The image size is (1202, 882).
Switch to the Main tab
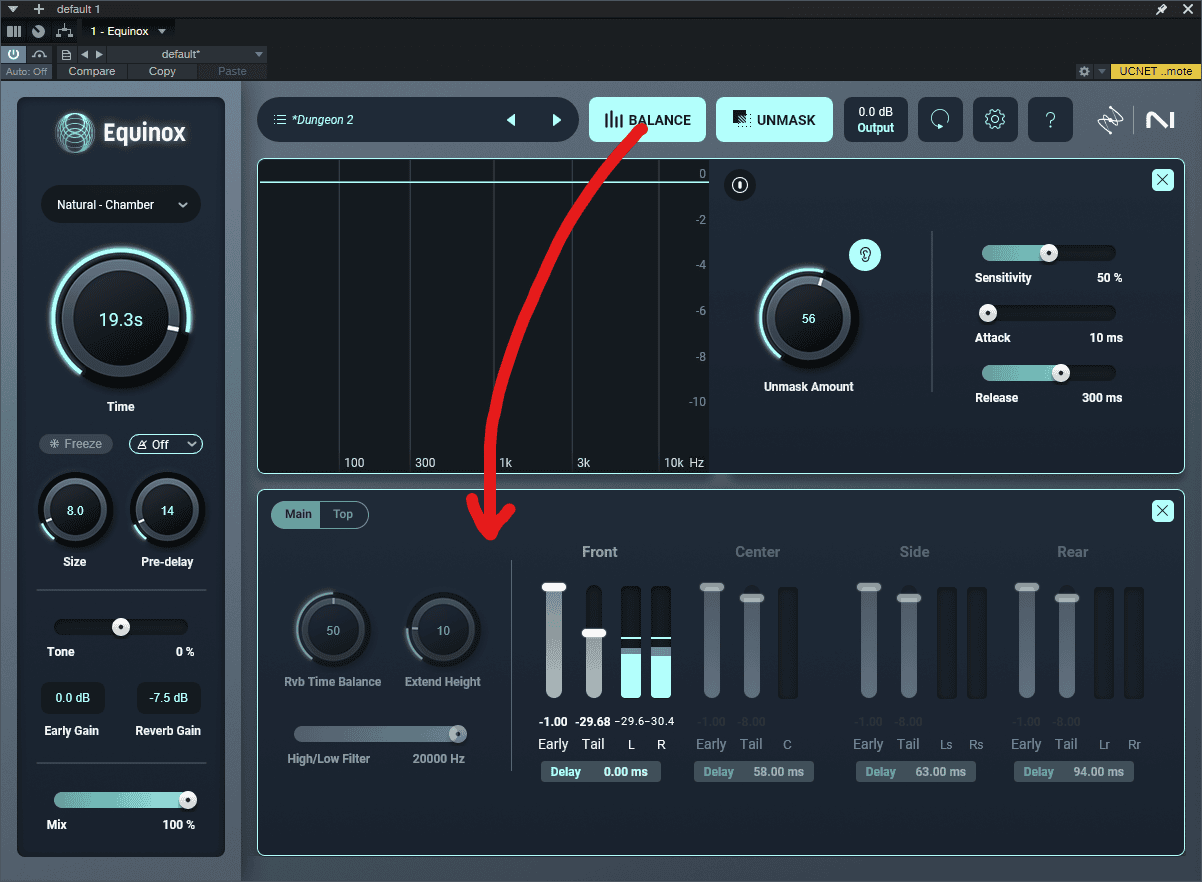(x=298, y=514)
